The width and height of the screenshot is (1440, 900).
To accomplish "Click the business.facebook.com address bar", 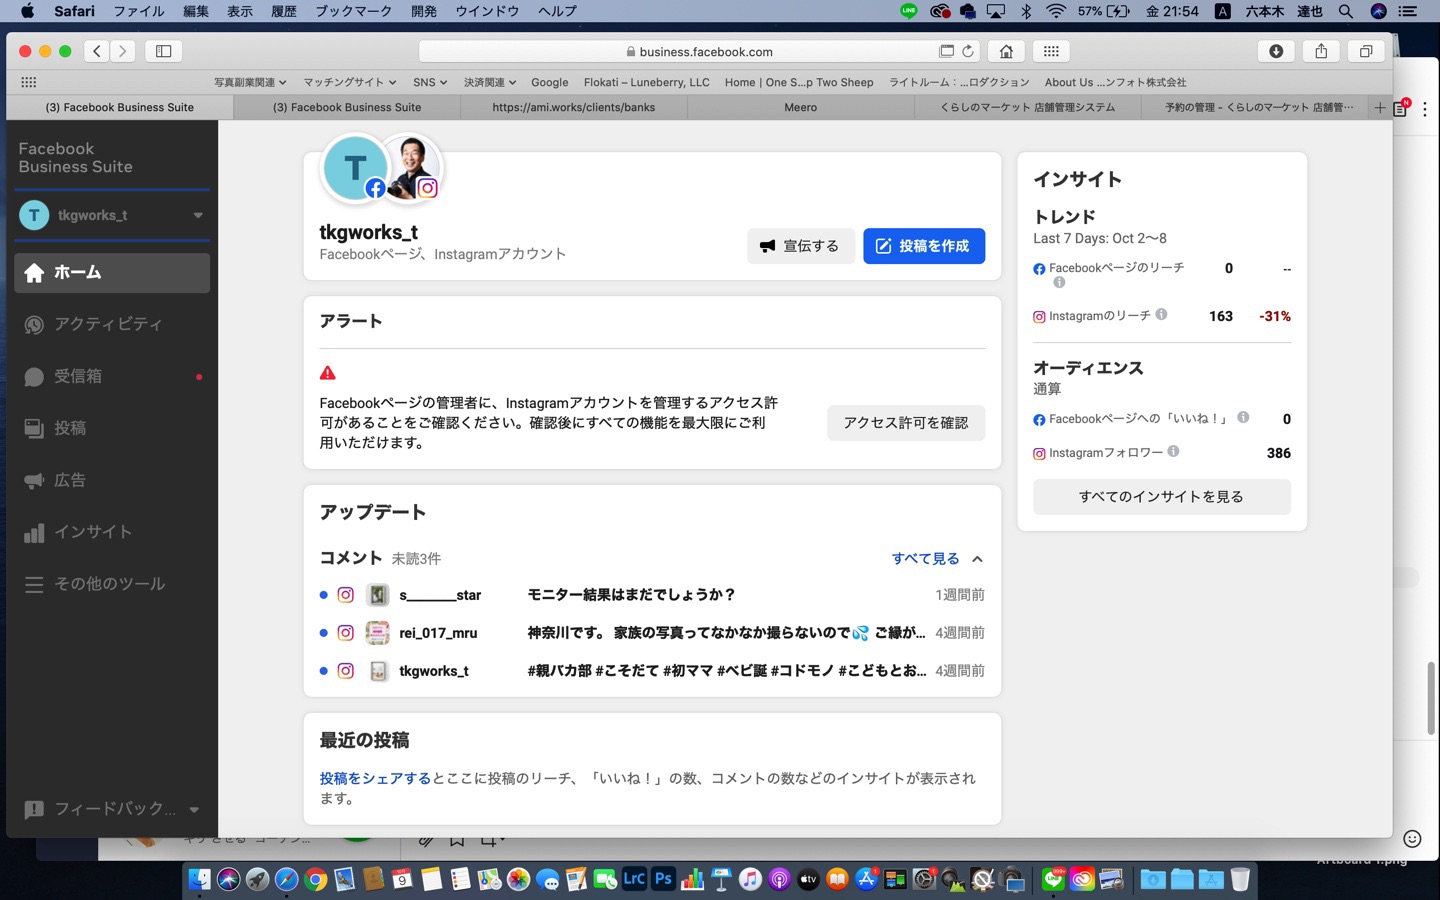I will (700, 51).
